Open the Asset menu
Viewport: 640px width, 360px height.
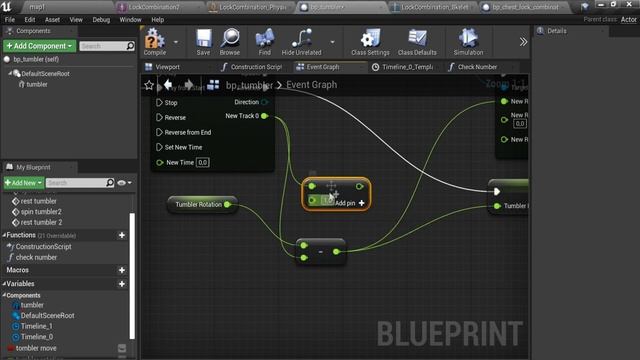click(x=52, y=20)
